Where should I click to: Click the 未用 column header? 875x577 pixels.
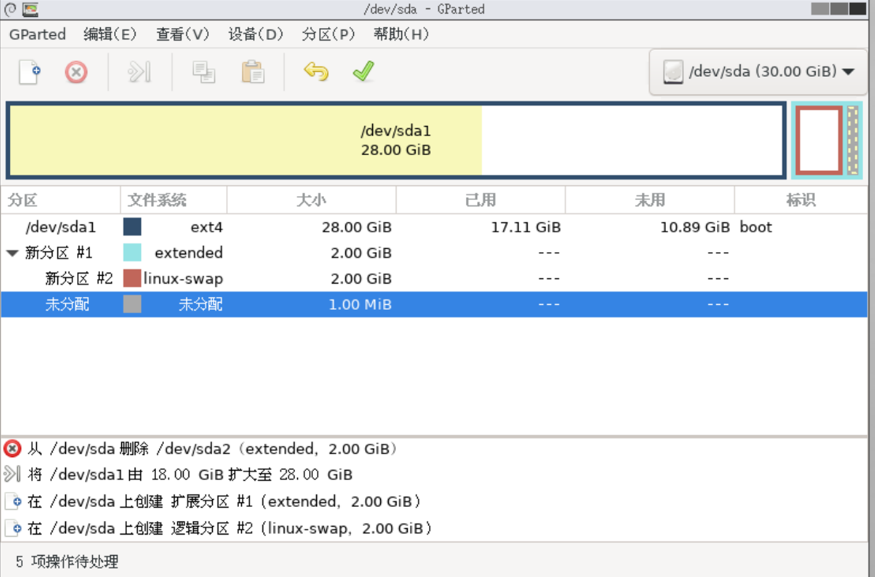pyautogui.click(x=650, y=200)
